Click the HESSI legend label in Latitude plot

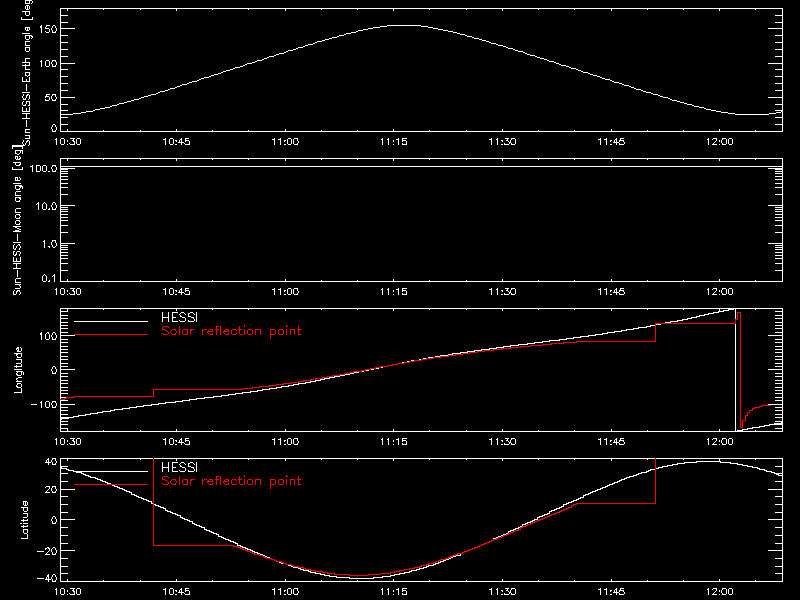(179, 468)
